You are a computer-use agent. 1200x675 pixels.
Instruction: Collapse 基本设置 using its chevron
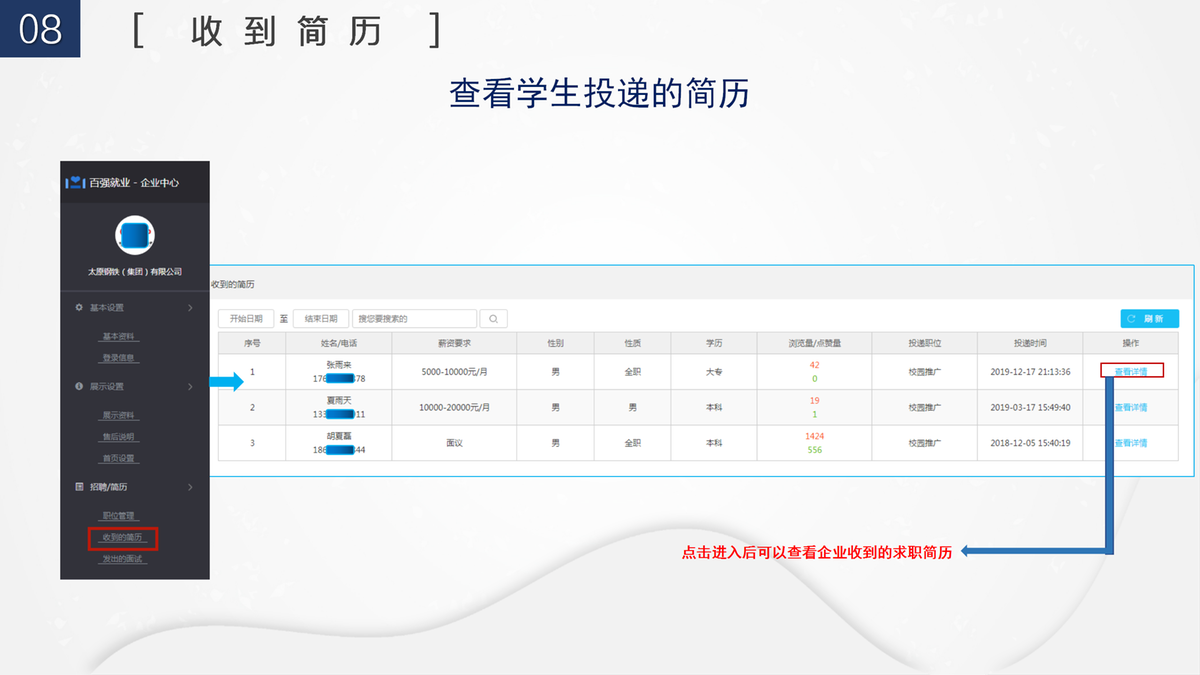click(x=190, y=307)
